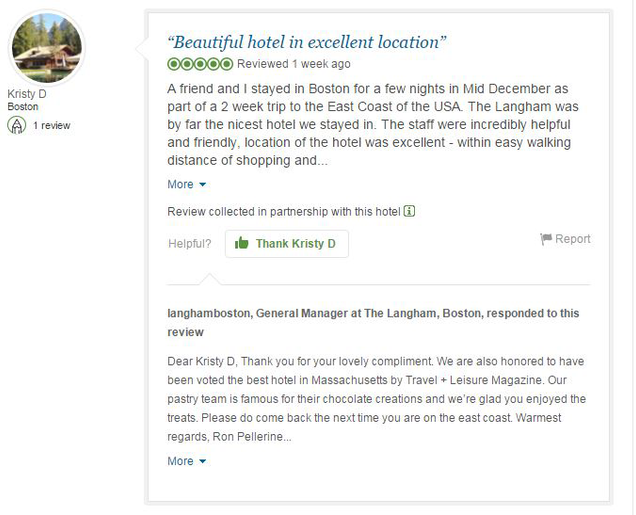This screenshot has height=515, width=636.
Task: Click the grey report flag icon
Action: (545, 239)
